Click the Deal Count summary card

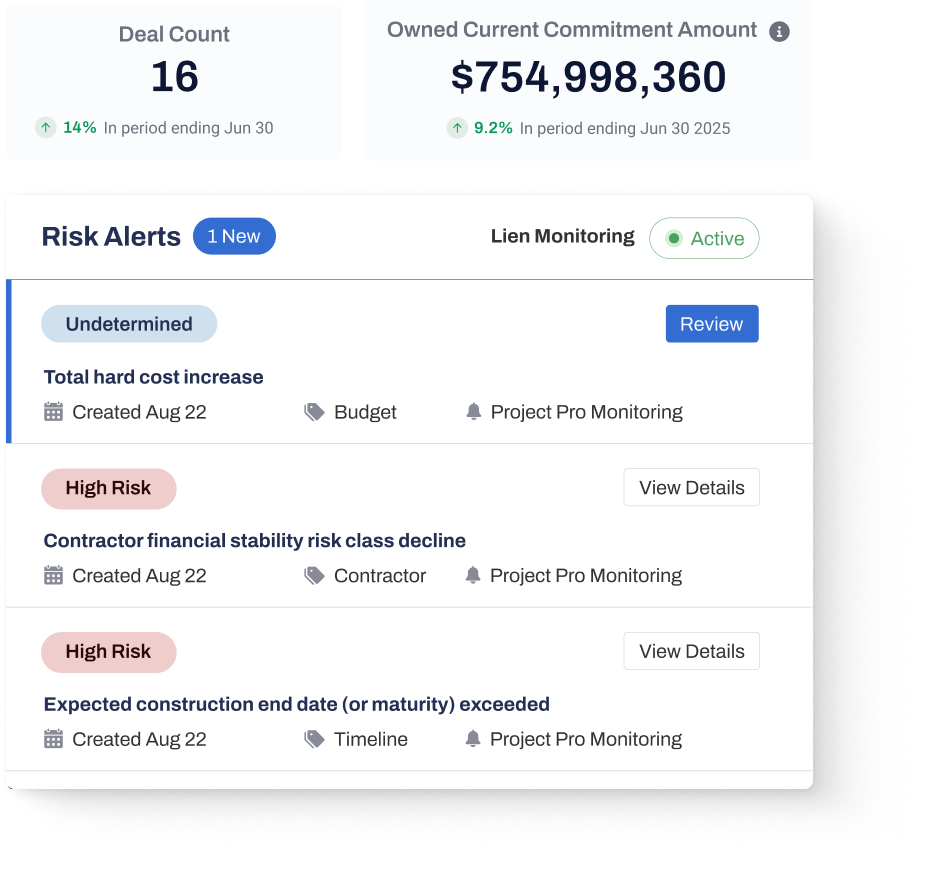click(x=174, y=80)
